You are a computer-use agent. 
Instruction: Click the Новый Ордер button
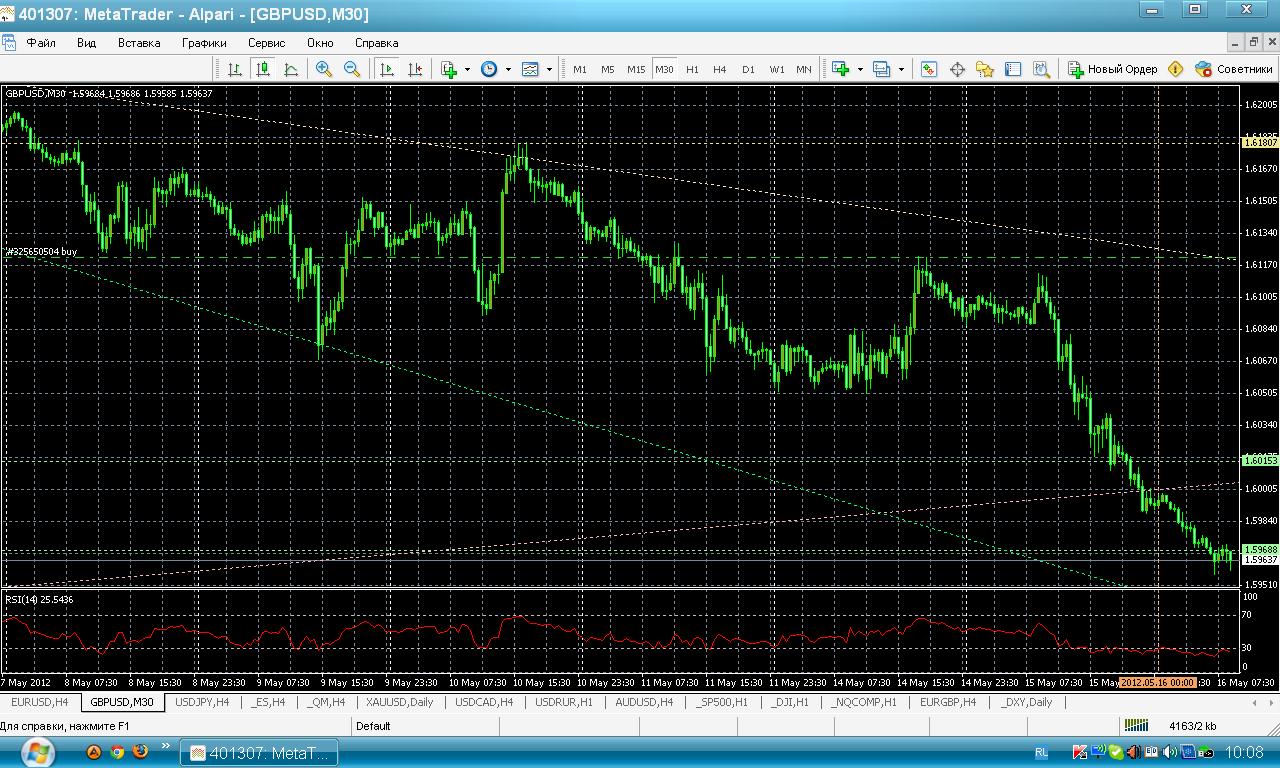(1112, 69)
